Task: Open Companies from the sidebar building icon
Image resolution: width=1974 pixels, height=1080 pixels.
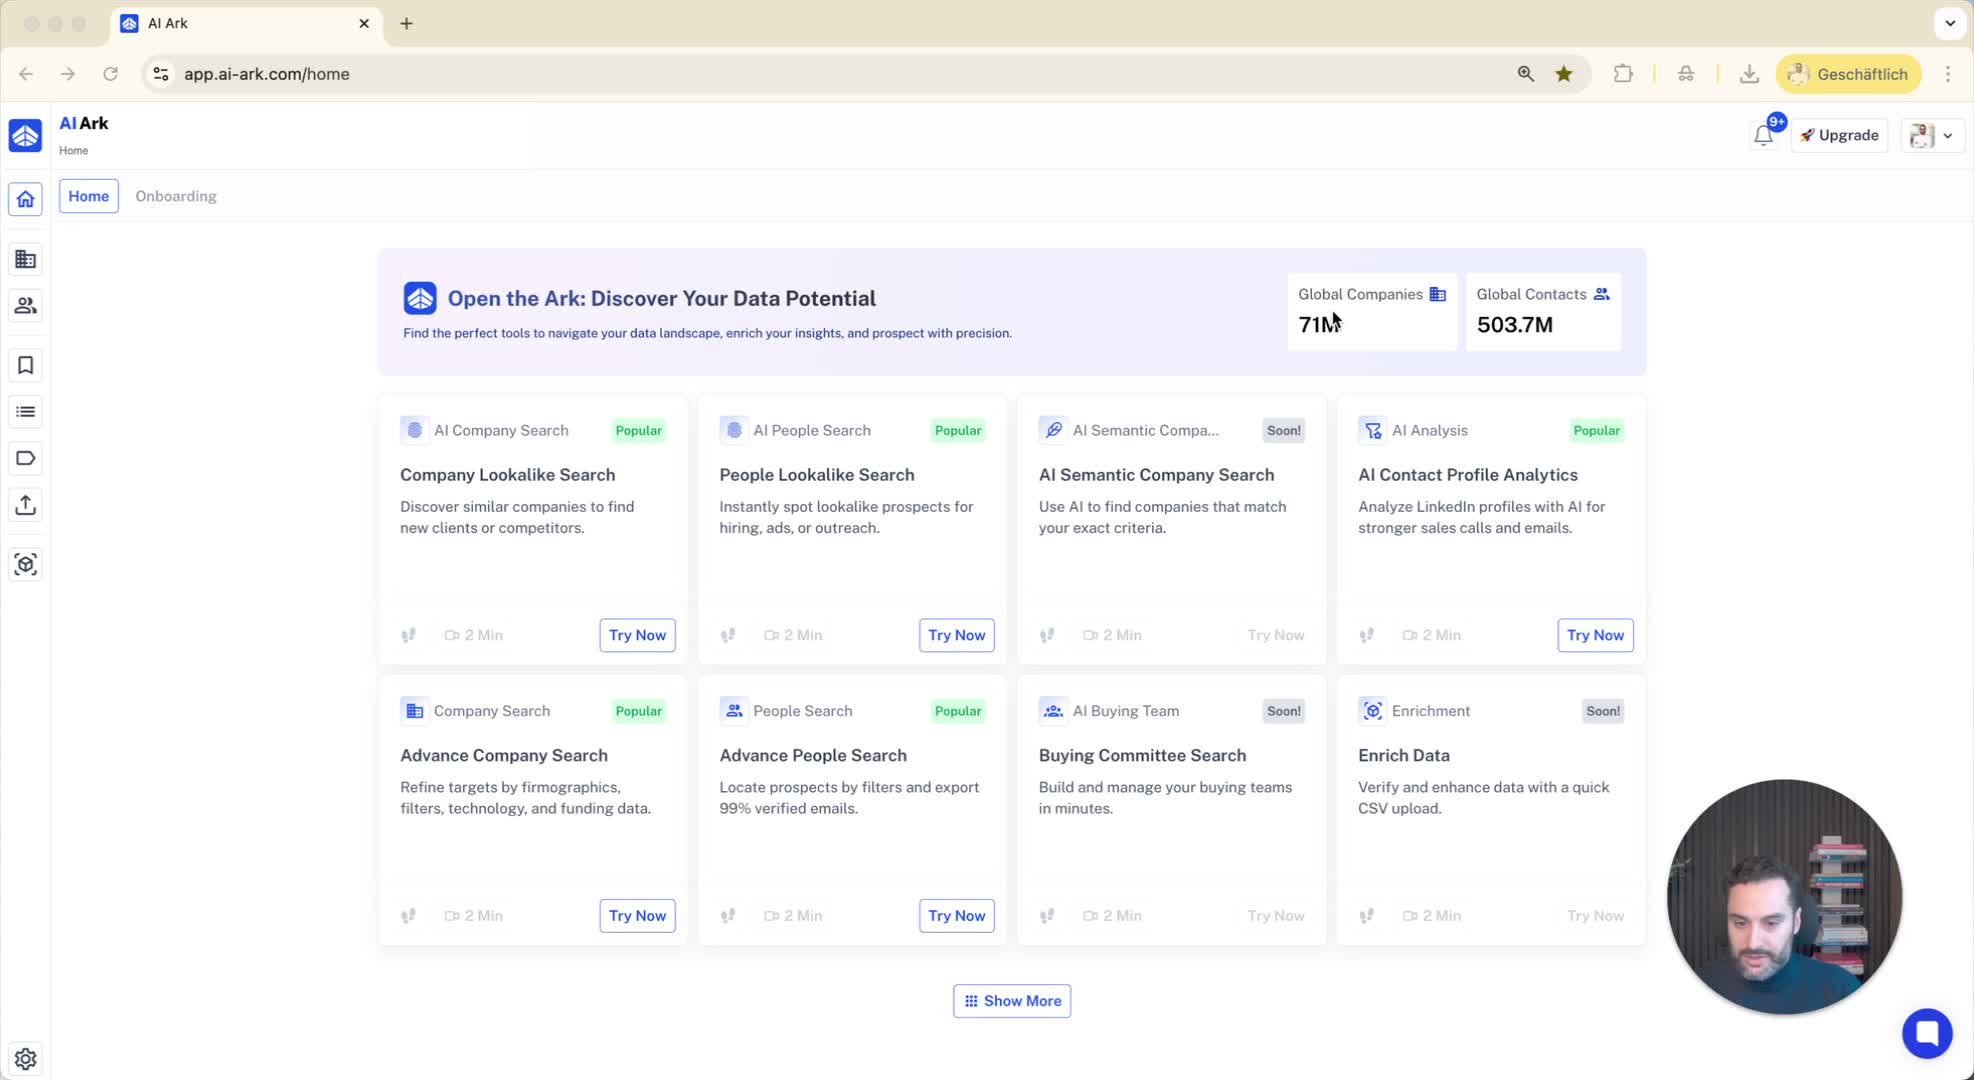Action: [26, 260]
